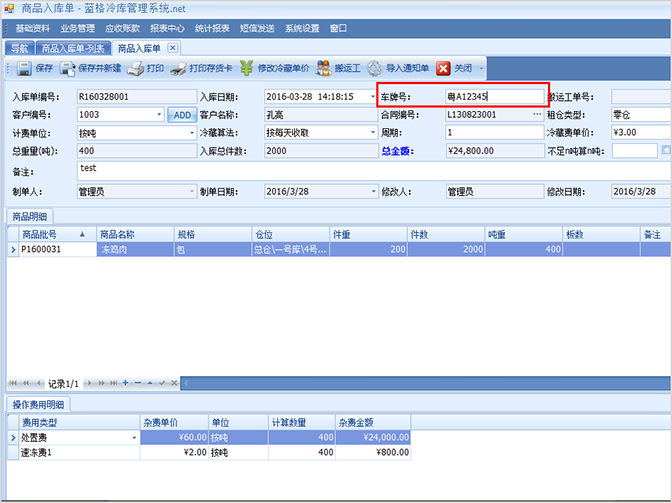Click the application icon in title bar
This screenshot has height=503, width=672.
(x=9, y=8)
